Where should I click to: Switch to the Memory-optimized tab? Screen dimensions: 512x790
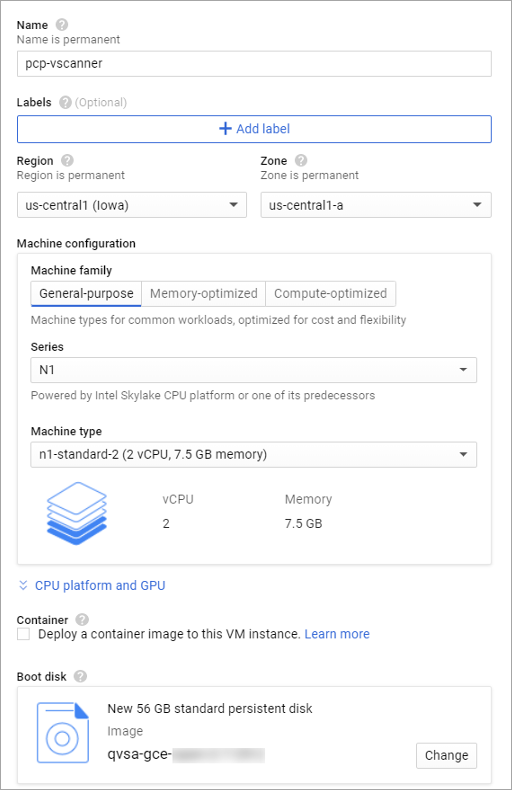(204, 294)
